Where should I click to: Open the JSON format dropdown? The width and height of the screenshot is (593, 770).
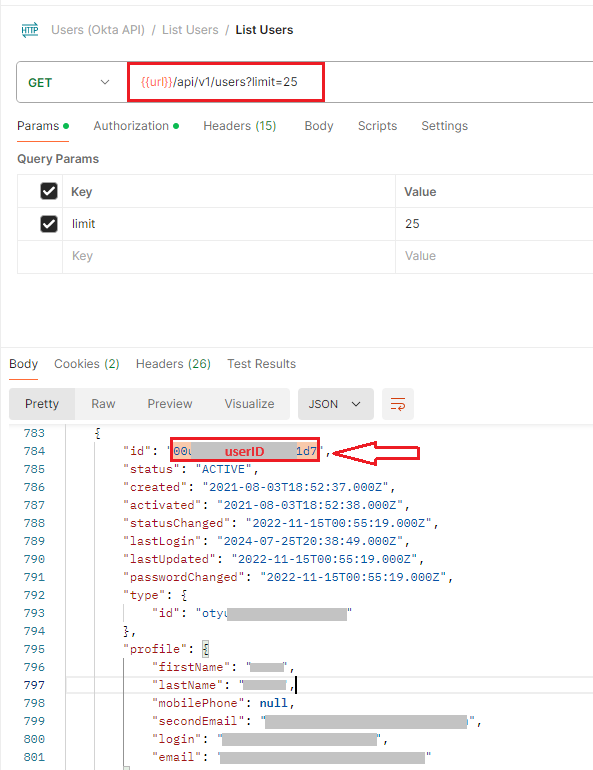(x=336, y=404)
